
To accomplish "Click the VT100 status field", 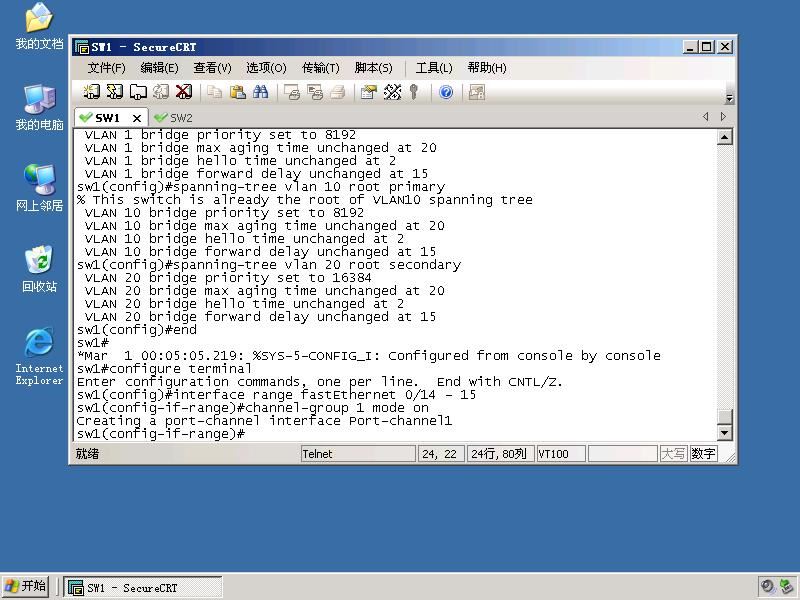I will [560, 454].
